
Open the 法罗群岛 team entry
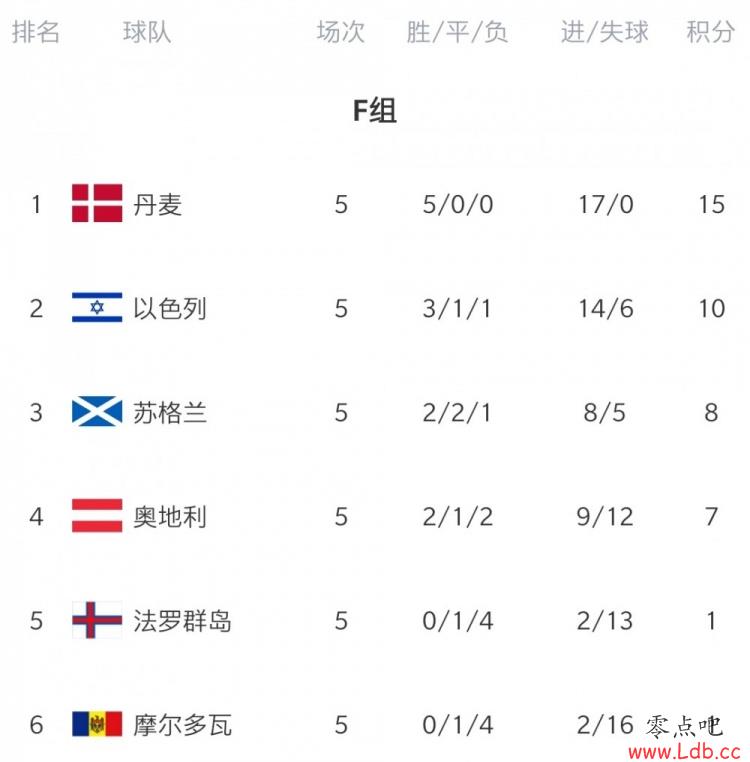182,621
